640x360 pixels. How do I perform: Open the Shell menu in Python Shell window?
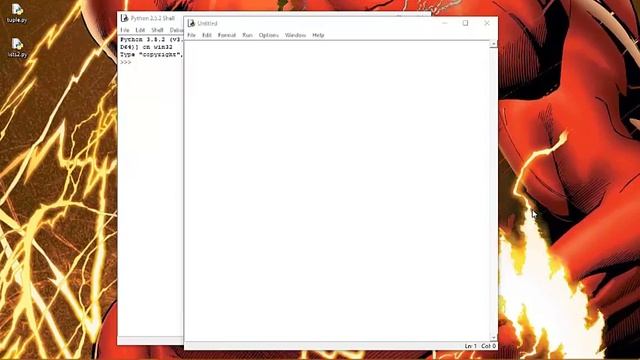pyautogui.click(x=158, y=30)
